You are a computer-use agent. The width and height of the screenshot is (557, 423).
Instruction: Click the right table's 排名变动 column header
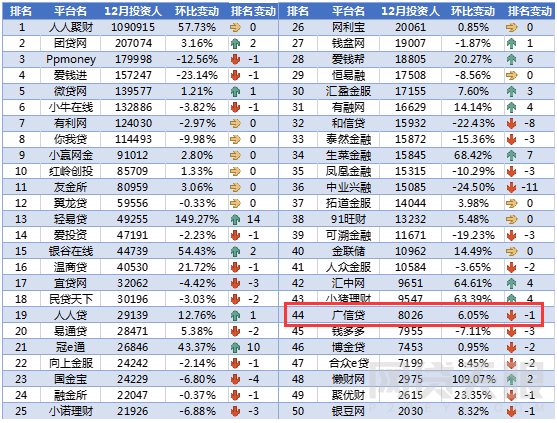tap(530, 11)
